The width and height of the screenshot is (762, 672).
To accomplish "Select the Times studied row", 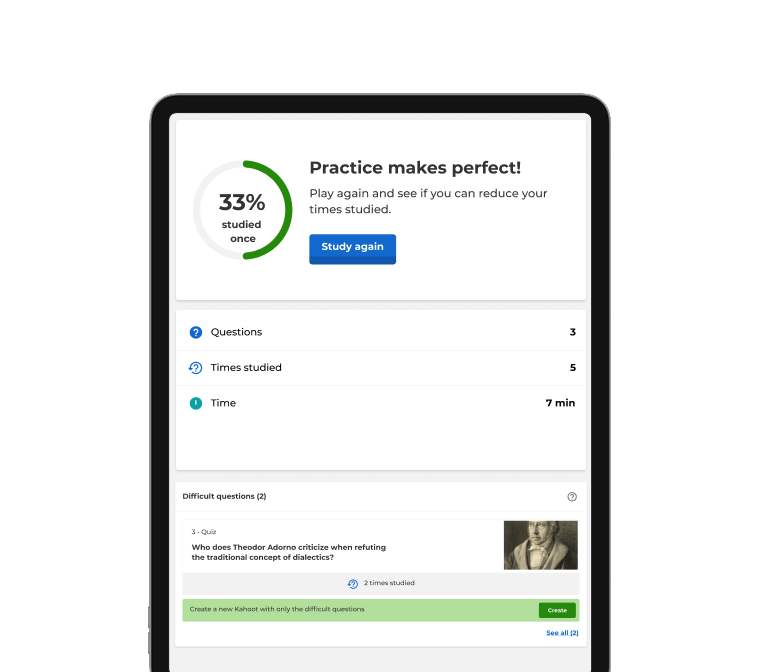I will coord(381,368).
